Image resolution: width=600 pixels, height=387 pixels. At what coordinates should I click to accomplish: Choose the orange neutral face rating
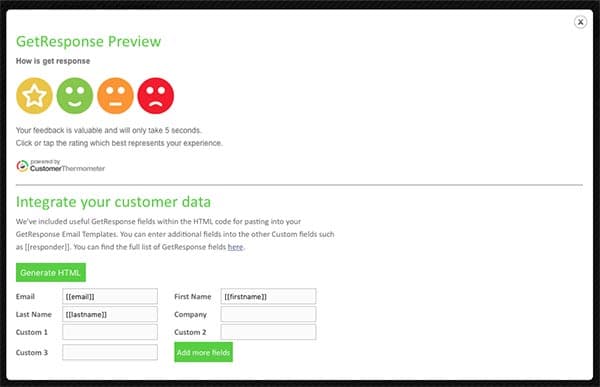[115, 96]
